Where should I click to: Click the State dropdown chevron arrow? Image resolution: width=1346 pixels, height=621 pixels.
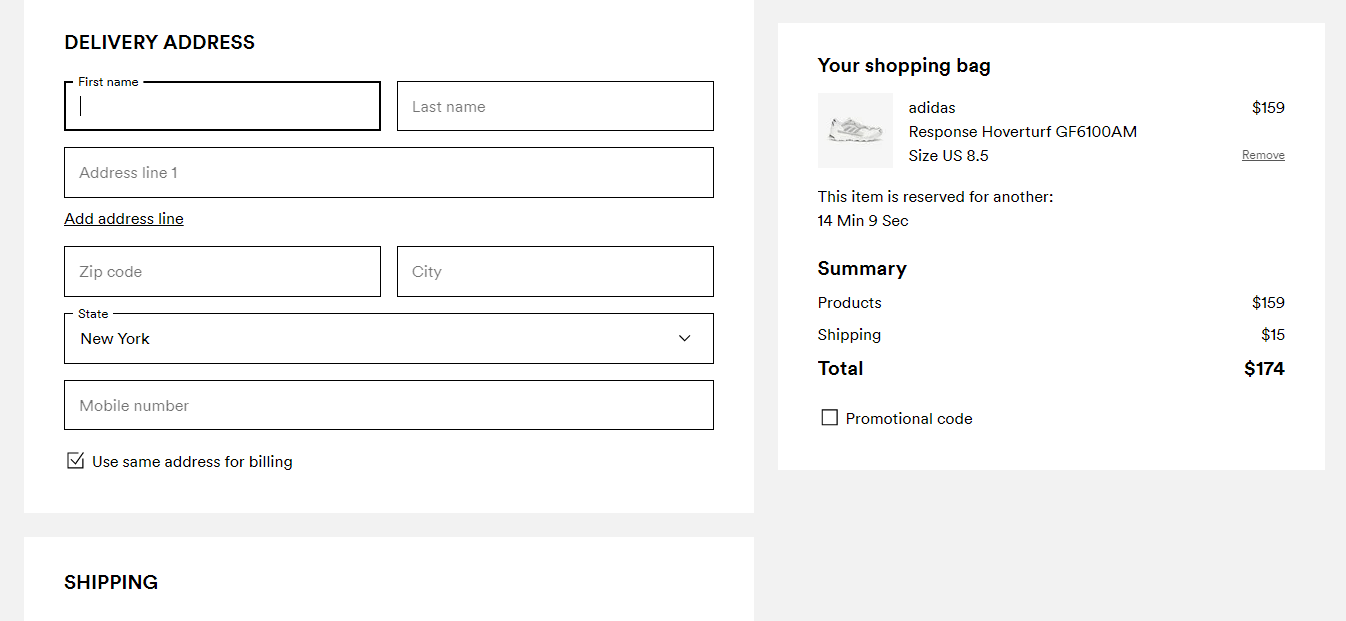685,338
